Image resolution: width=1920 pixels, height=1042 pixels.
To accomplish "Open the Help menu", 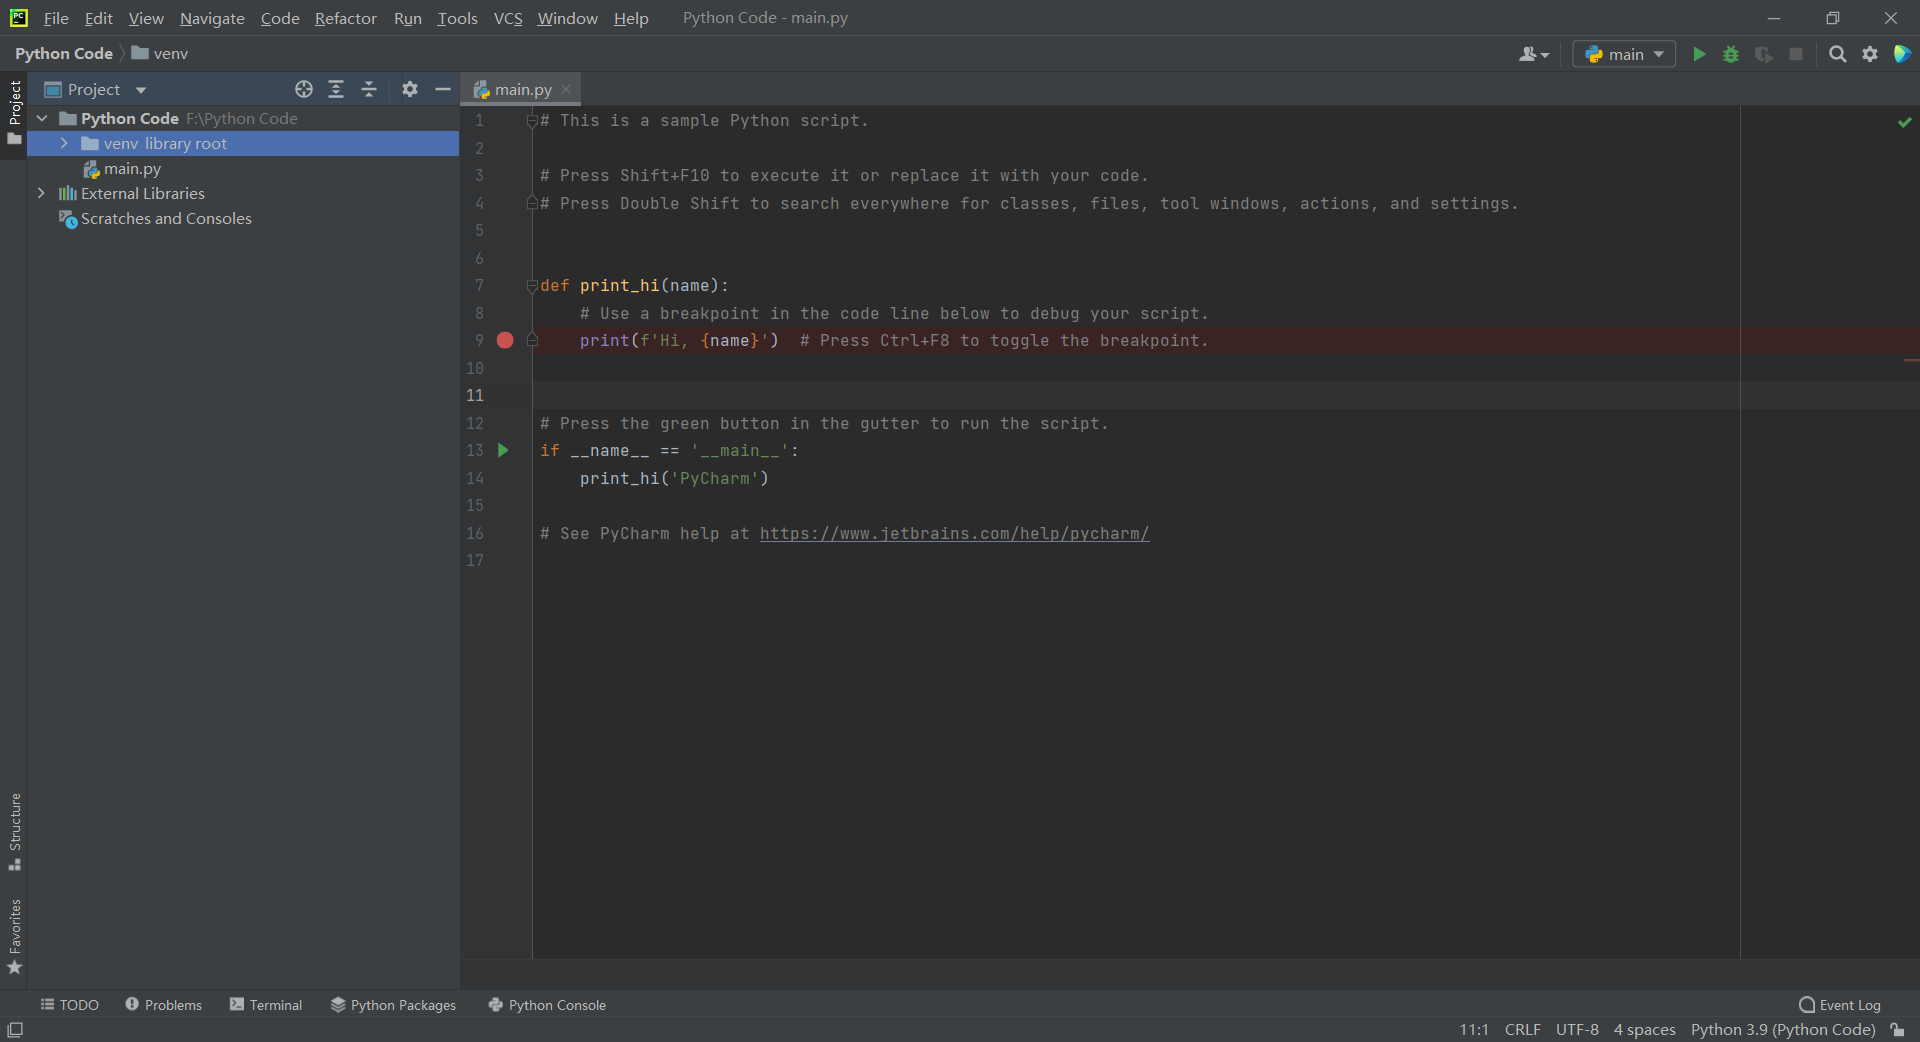I will [x=631, y=18].
